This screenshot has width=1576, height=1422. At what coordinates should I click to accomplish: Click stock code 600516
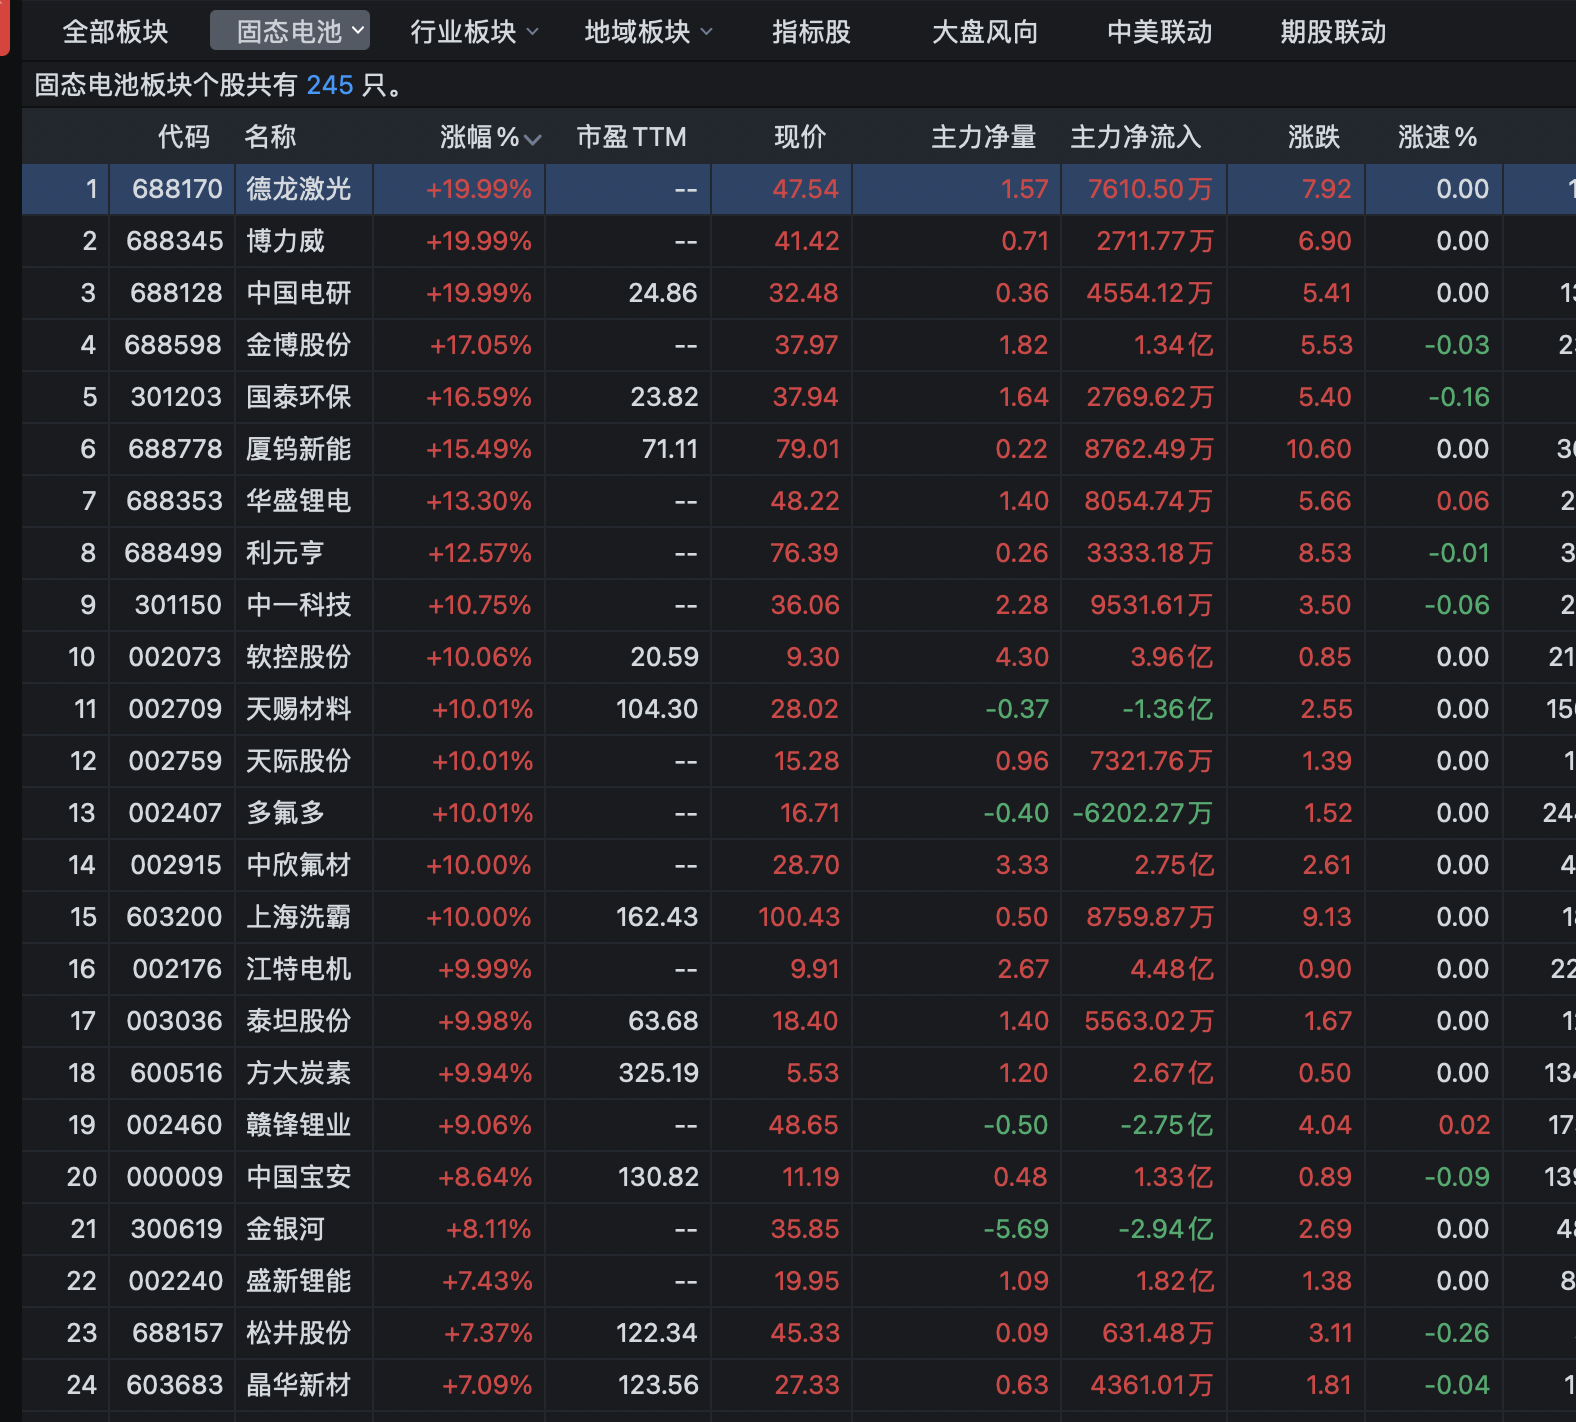pyautogui.click(x=176, y=1073)
